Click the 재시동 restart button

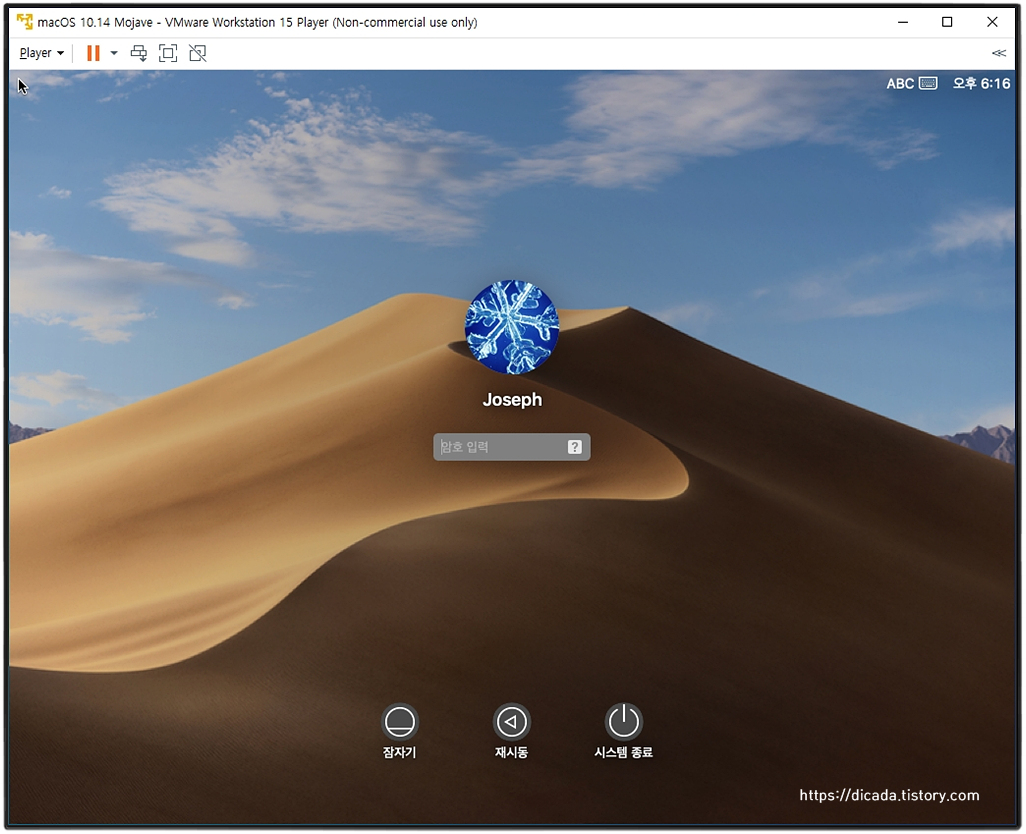pos(512,722)
